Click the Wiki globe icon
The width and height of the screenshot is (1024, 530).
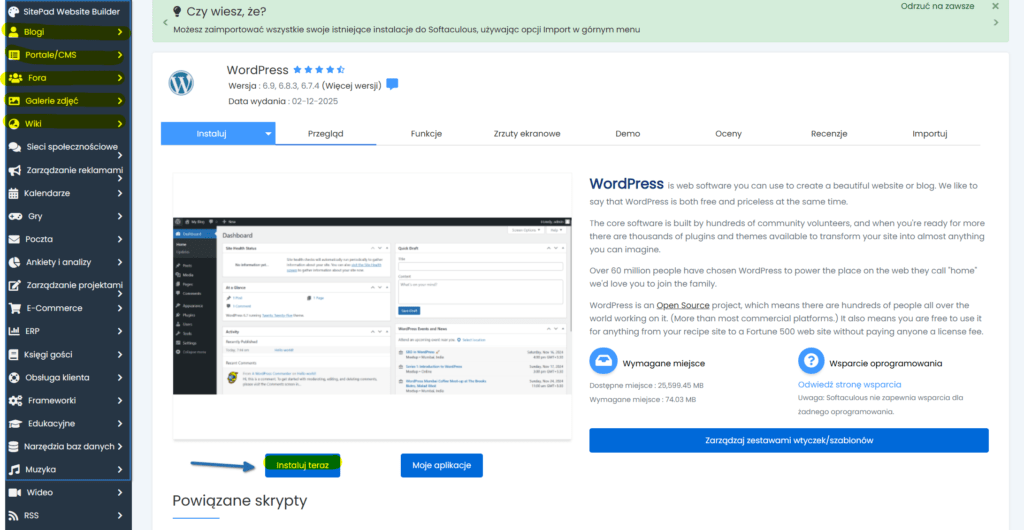14,124
